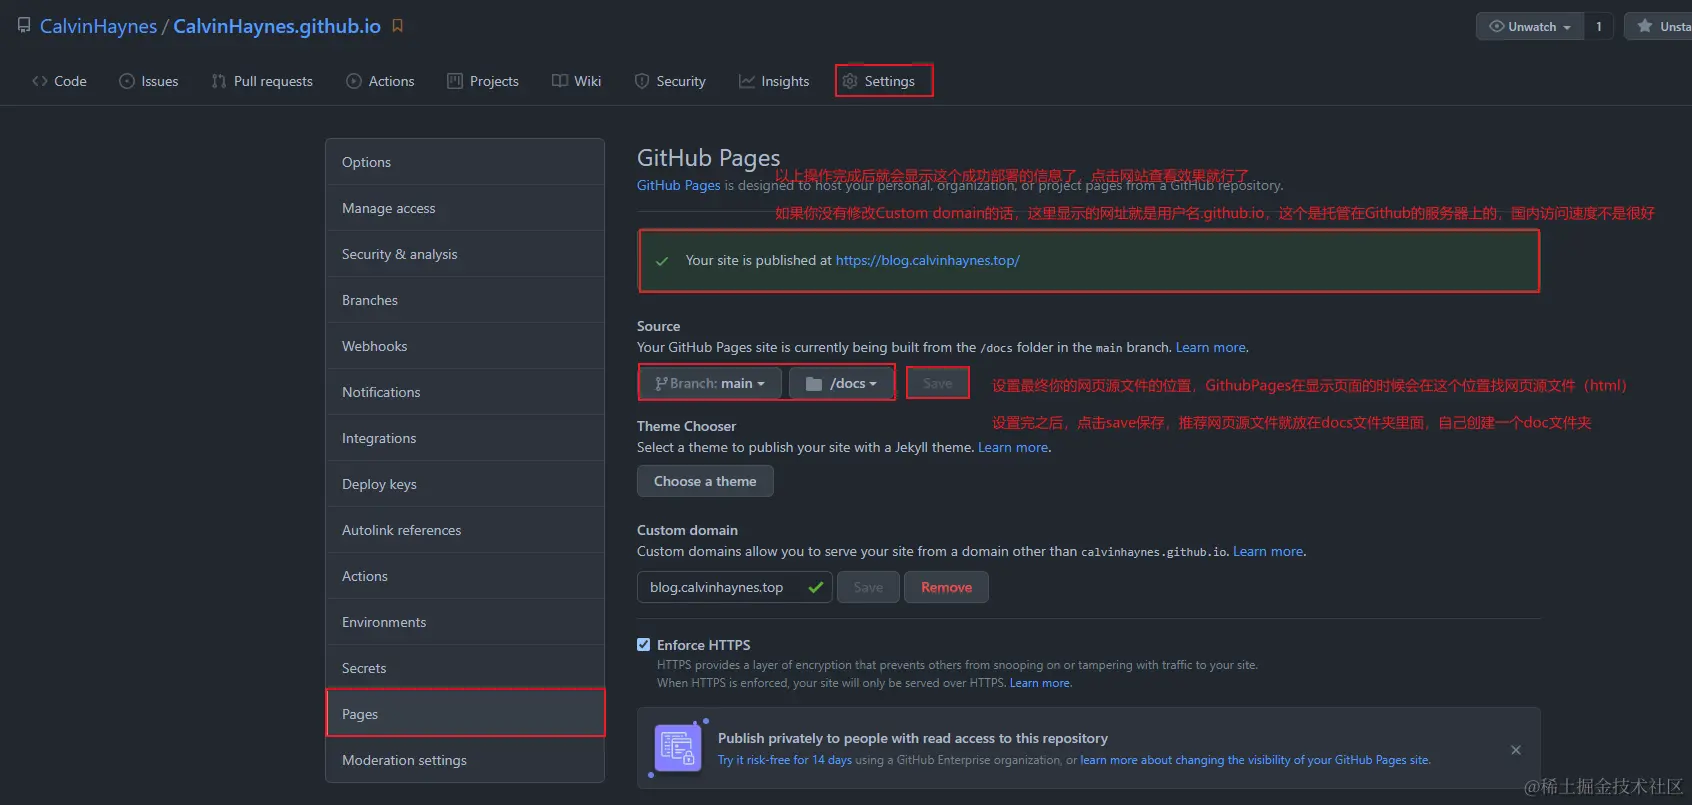Open the /docs folder dropdown
This screenshot has height=805, width=1692.
[x=841, y=383]
